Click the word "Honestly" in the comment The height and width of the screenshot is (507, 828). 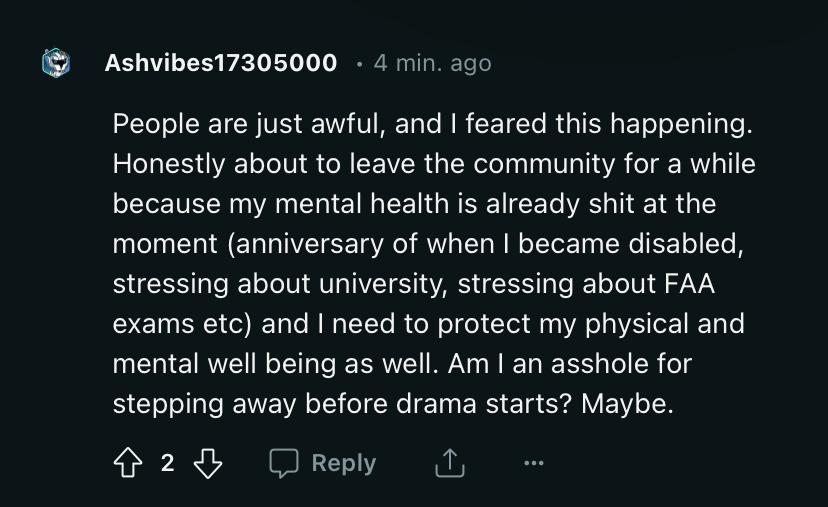(x=163, y=164)
